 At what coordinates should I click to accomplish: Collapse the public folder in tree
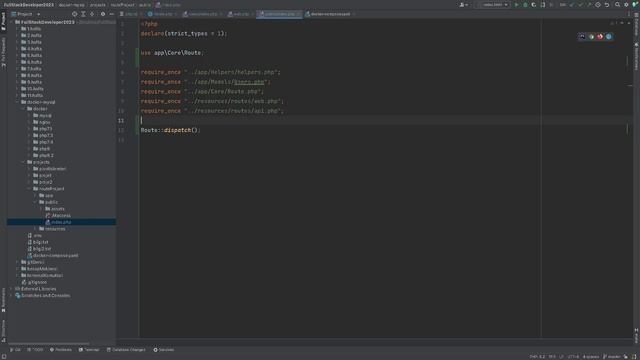click(x=36, y=202)
